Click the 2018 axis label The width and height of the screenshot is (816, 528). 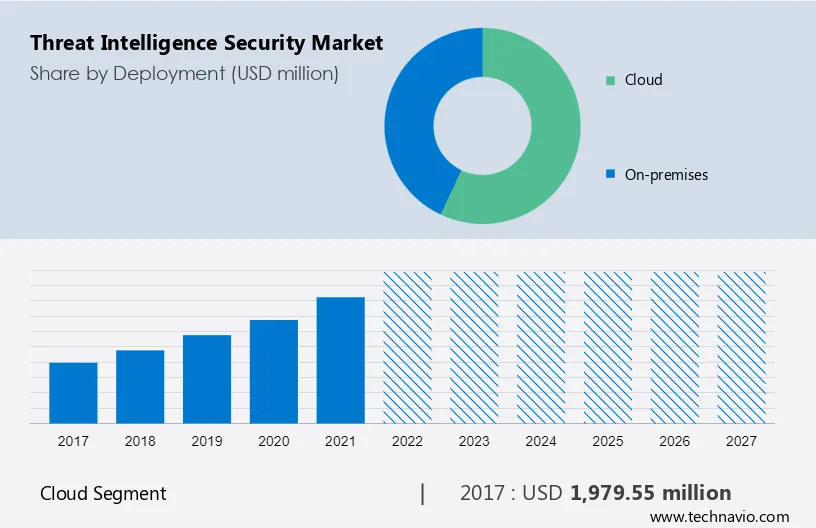coord(140,441)
